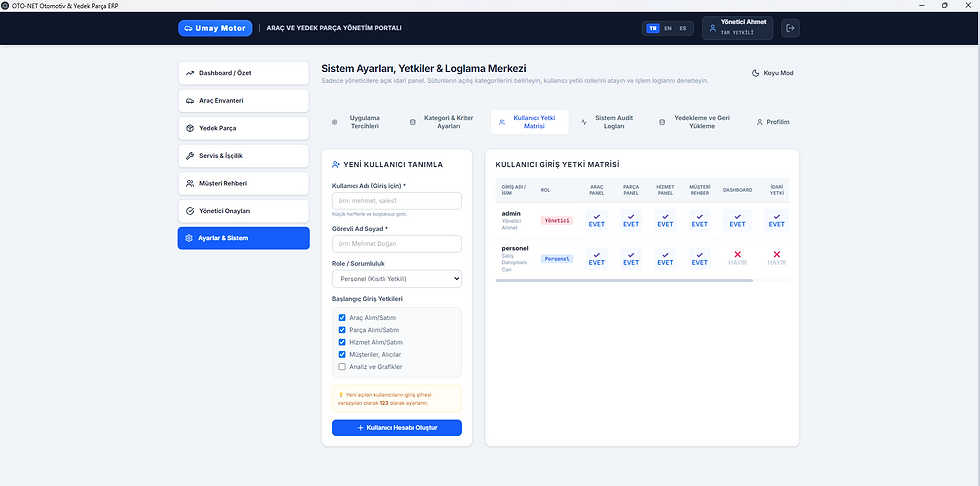The height and width of the screenshot is (486, 980).
Task: Open Yönetici Onayları in sidebar
Action: click(x=243, y=211)
